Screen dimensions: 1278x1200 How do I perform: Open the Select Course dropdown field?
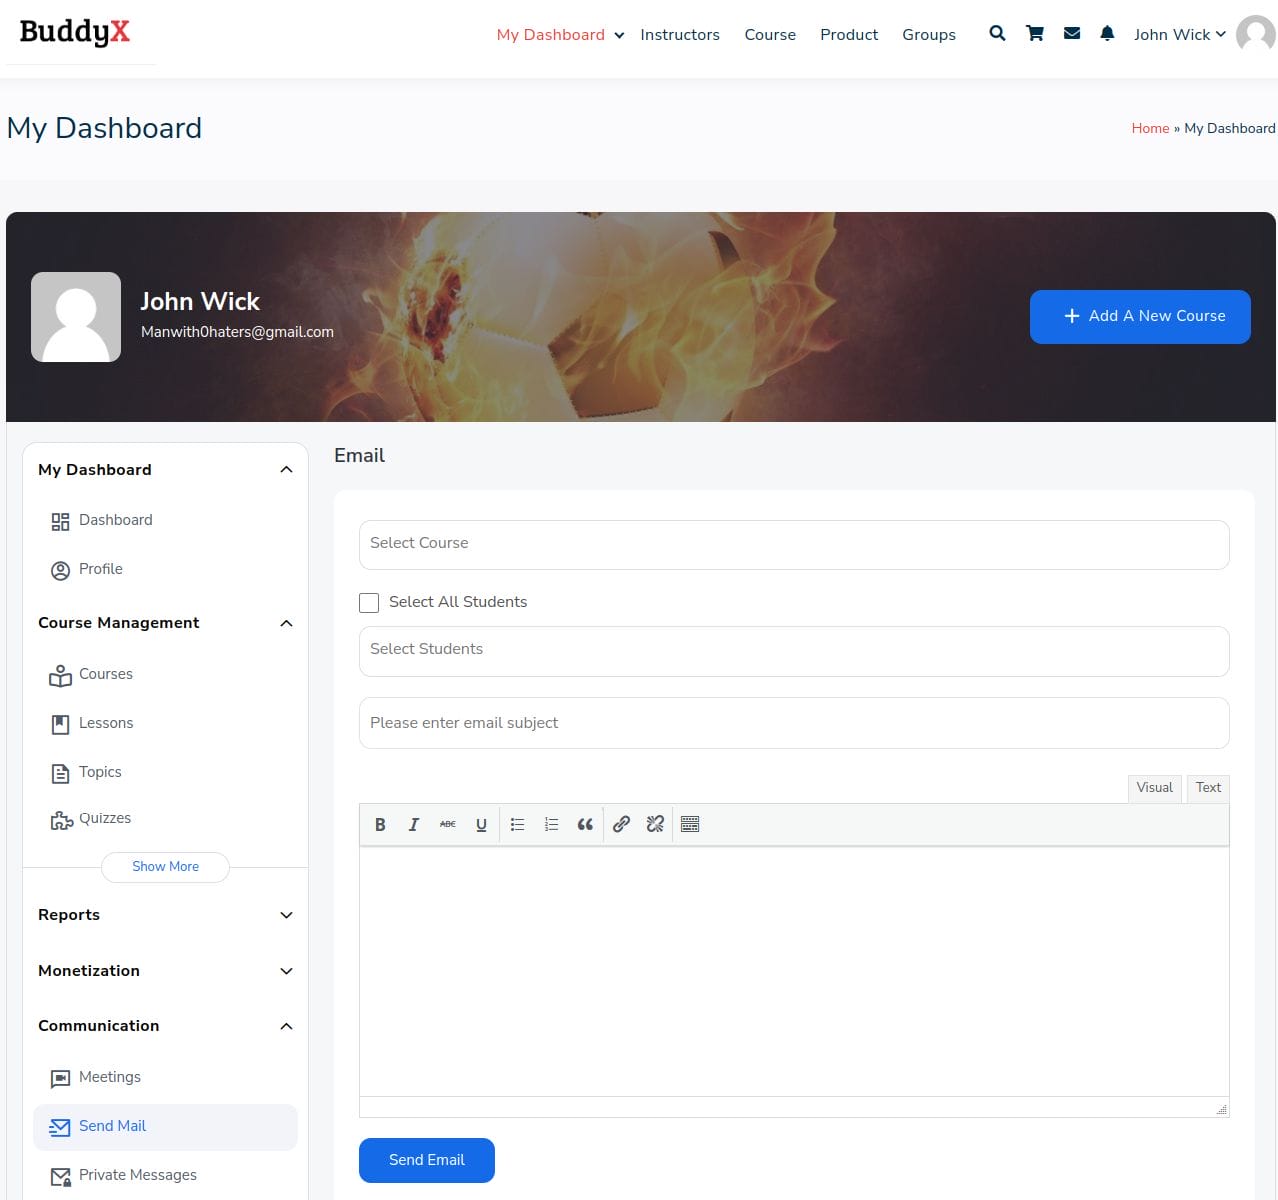tap(793, 544)
